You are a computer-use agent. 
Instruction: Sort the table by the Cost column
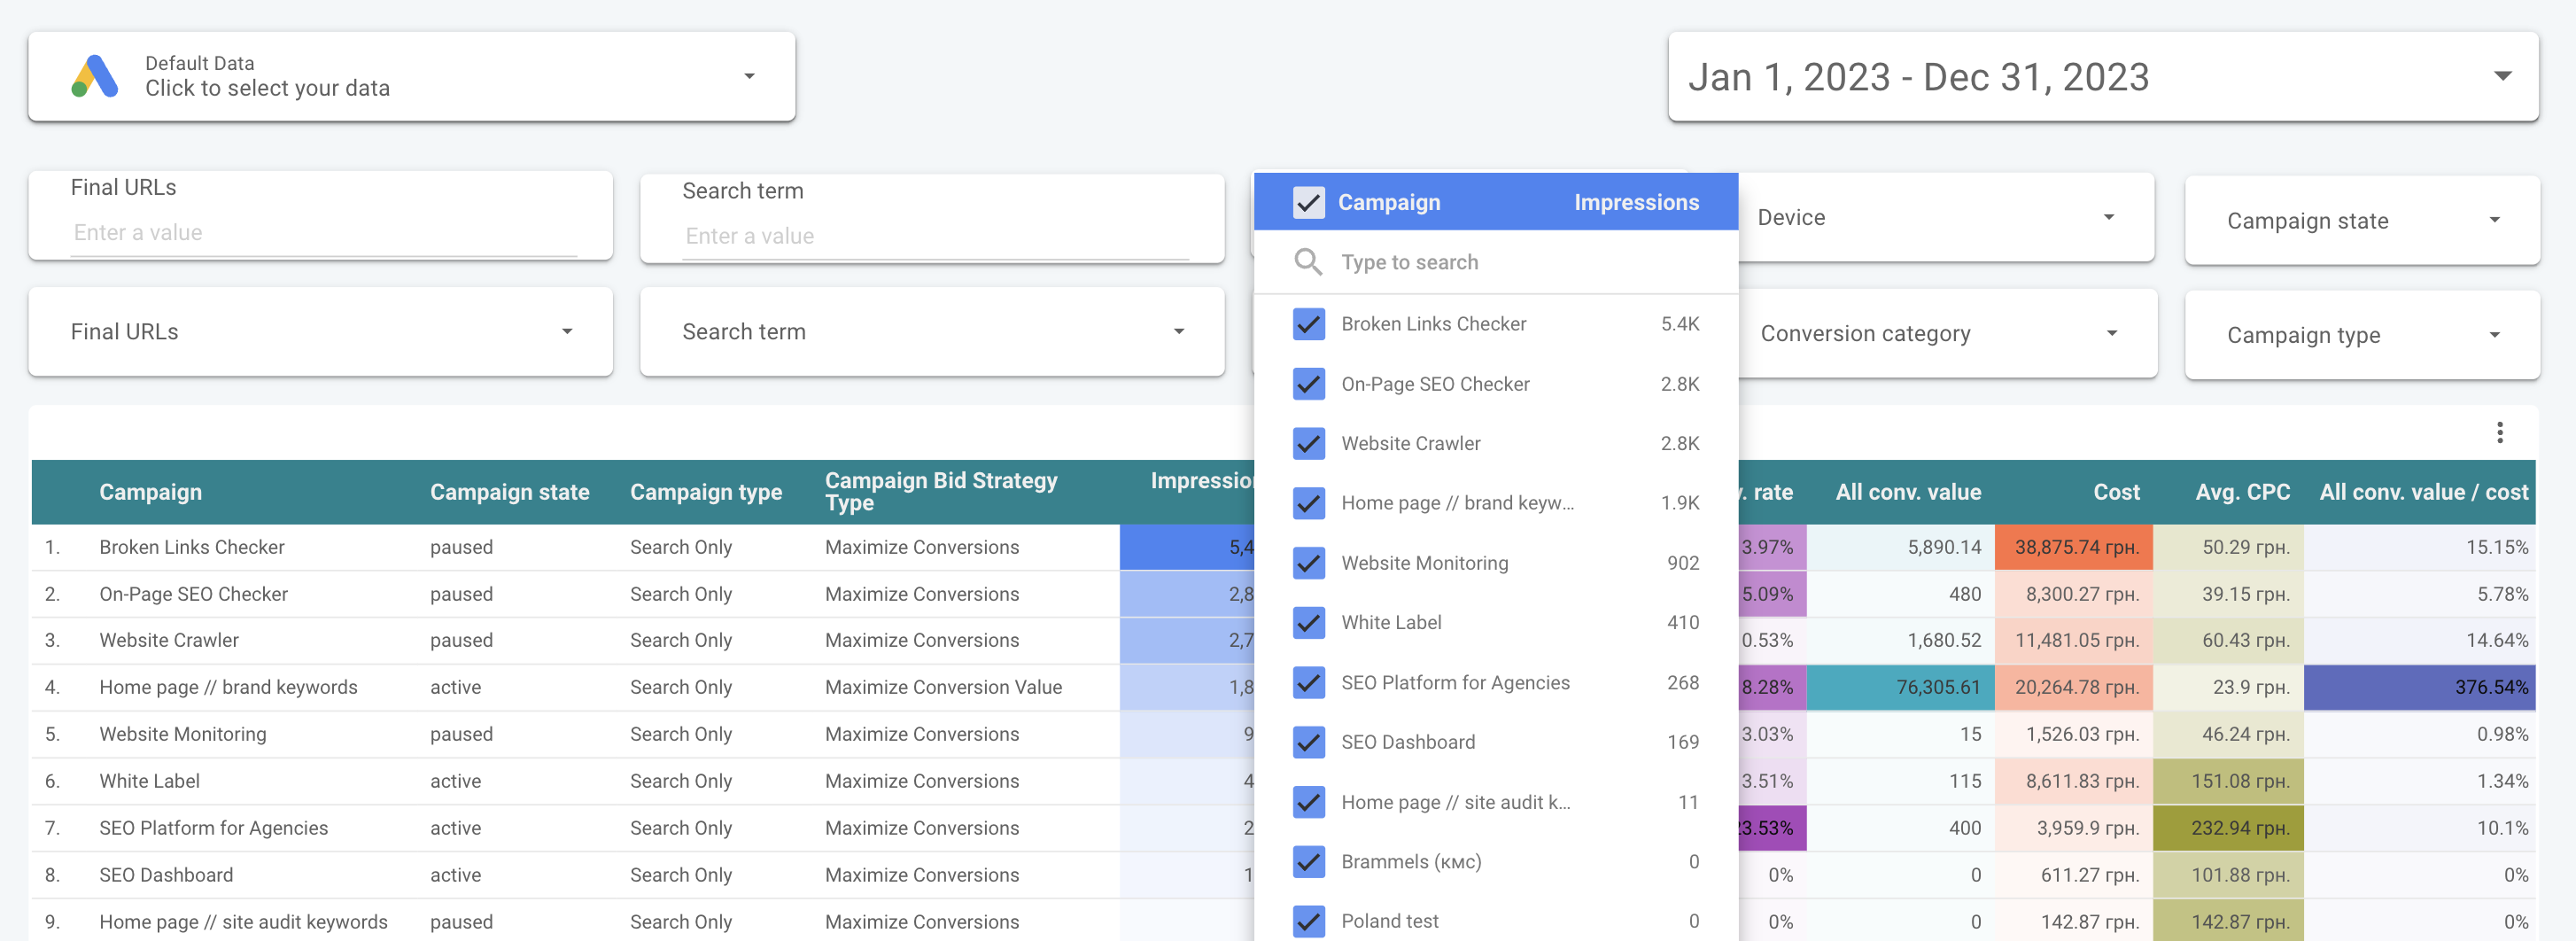coord(2116,492)
